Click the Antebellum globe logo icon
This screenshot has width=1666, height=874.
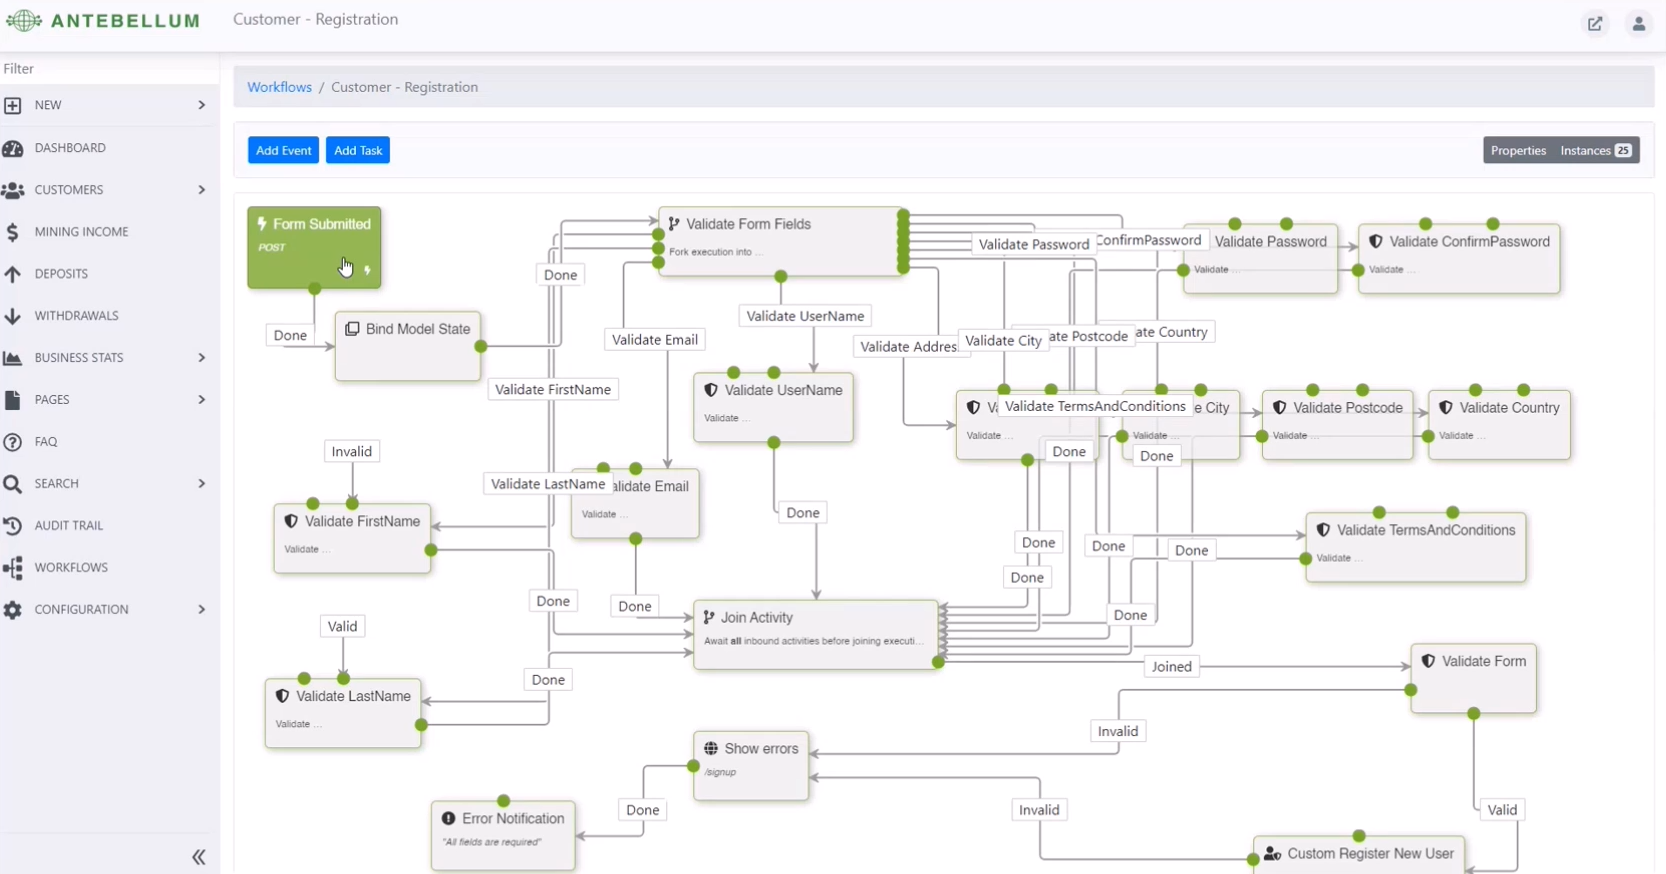[23, 20]
